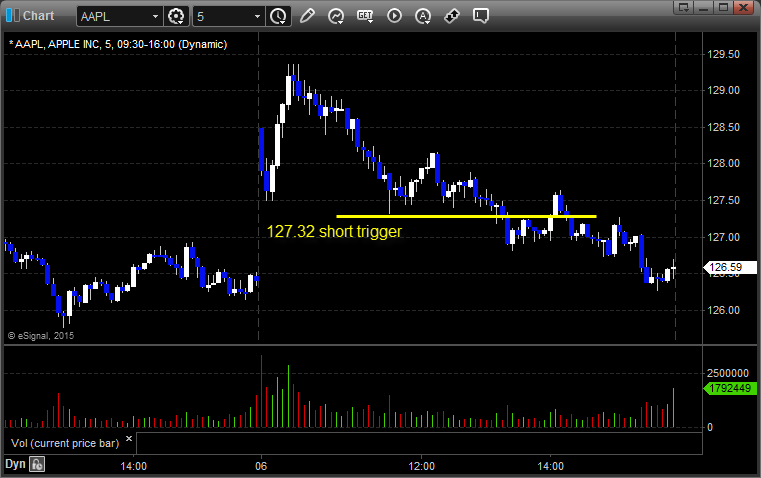This screenshot has height=478, width=761.
Task: Click the green 1792449 volume marker
Action: point(730,388)
